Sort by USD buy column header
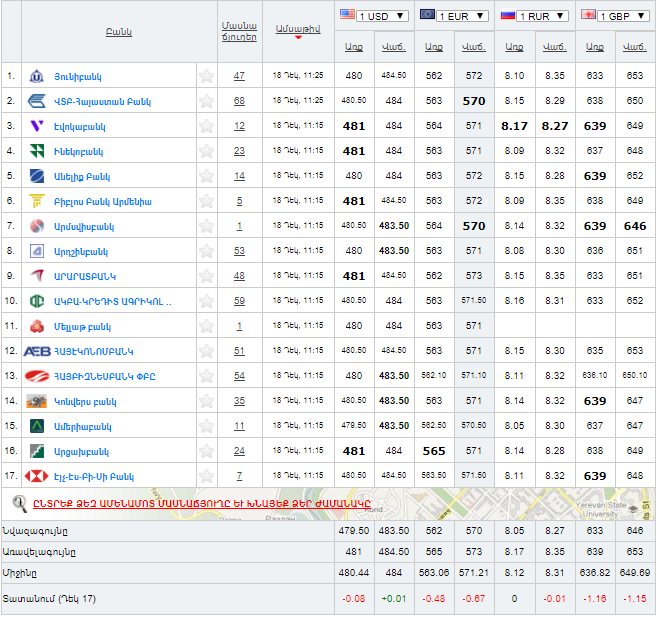This screenshot has width=656, height=617. [x=354, y=47]
